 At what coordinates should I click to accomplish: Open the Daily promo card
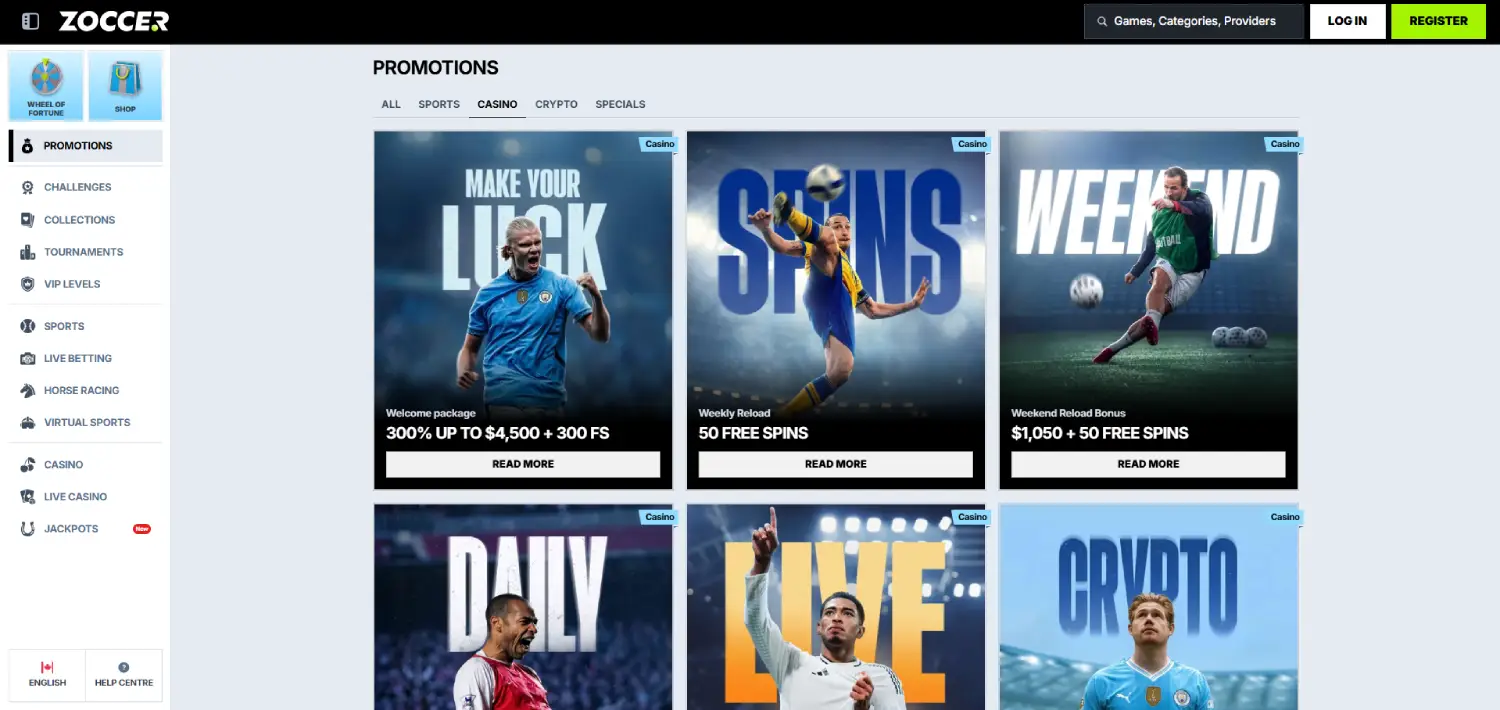coord(523,607)
